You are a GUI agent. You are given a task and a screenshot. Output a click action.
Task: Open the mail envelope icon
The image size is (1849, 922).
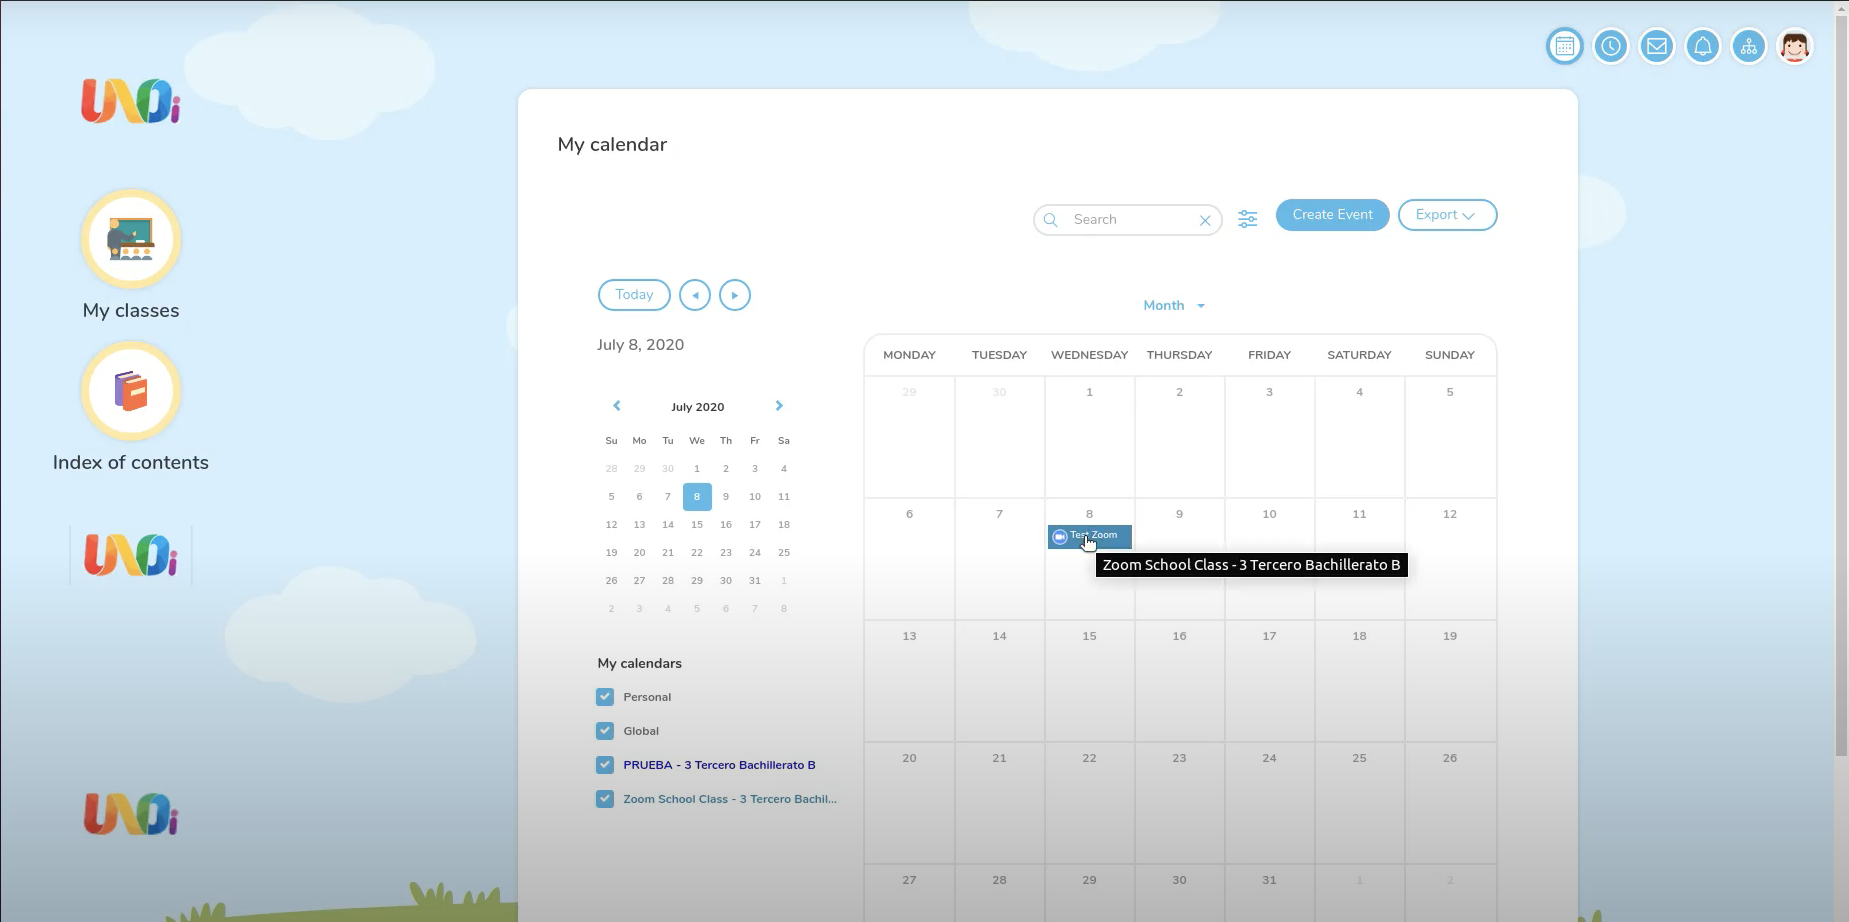point(1656,46)
